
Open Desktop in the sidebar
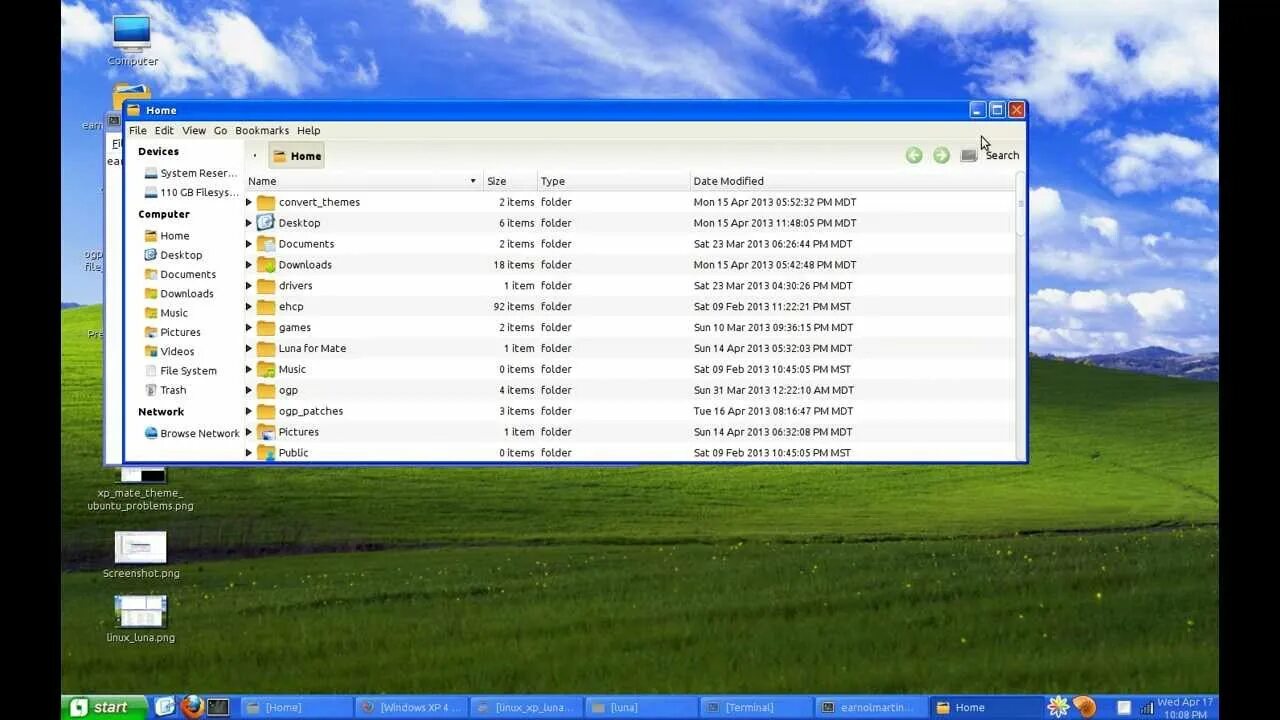173,255
